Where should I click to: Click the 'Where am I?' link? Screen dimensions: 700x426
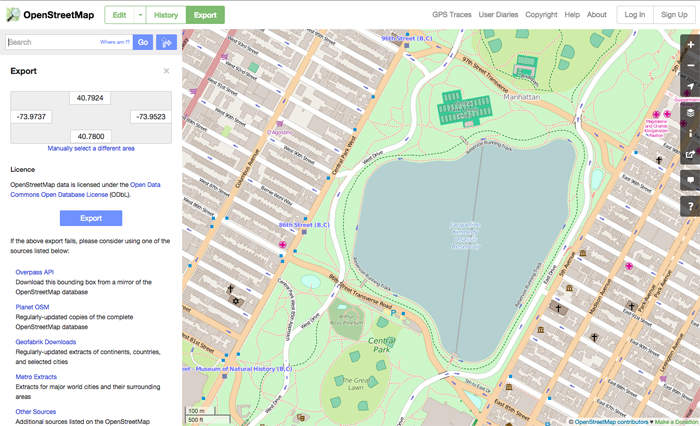point(115,42)
